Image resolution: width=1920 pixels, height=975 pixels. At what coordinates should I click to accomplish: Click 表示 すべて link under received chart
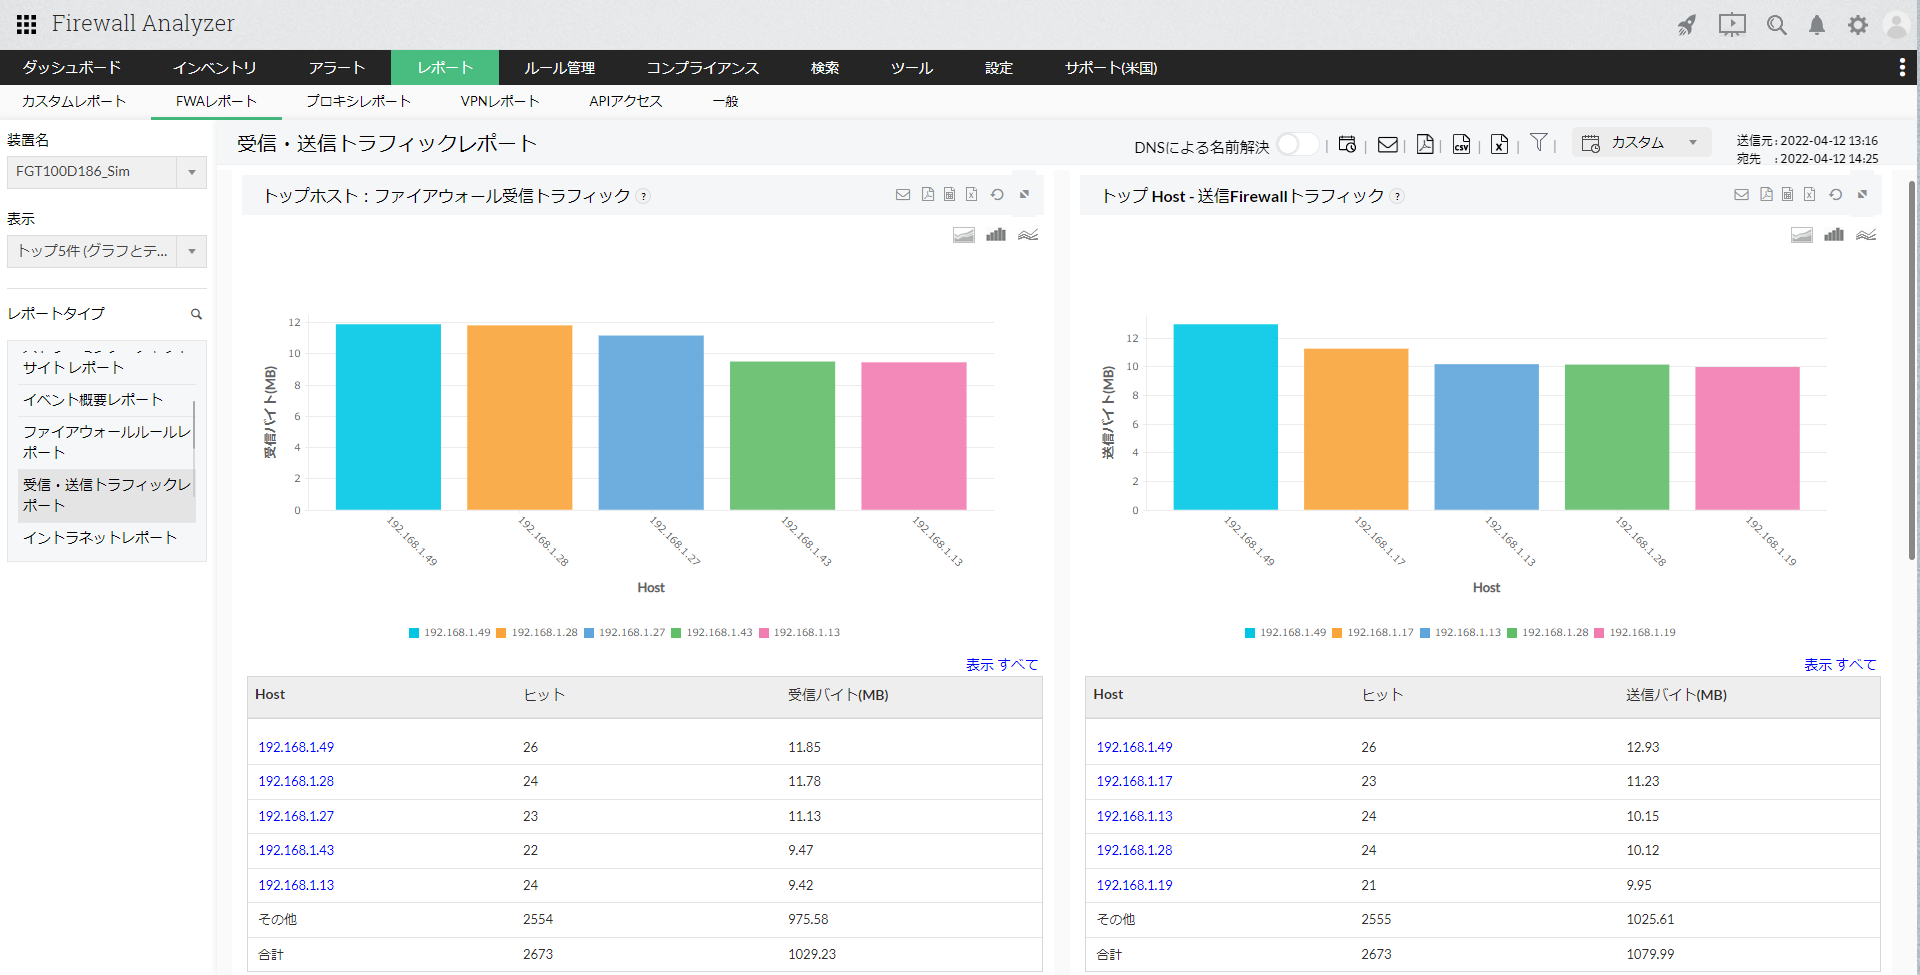tap(1001, 665)
